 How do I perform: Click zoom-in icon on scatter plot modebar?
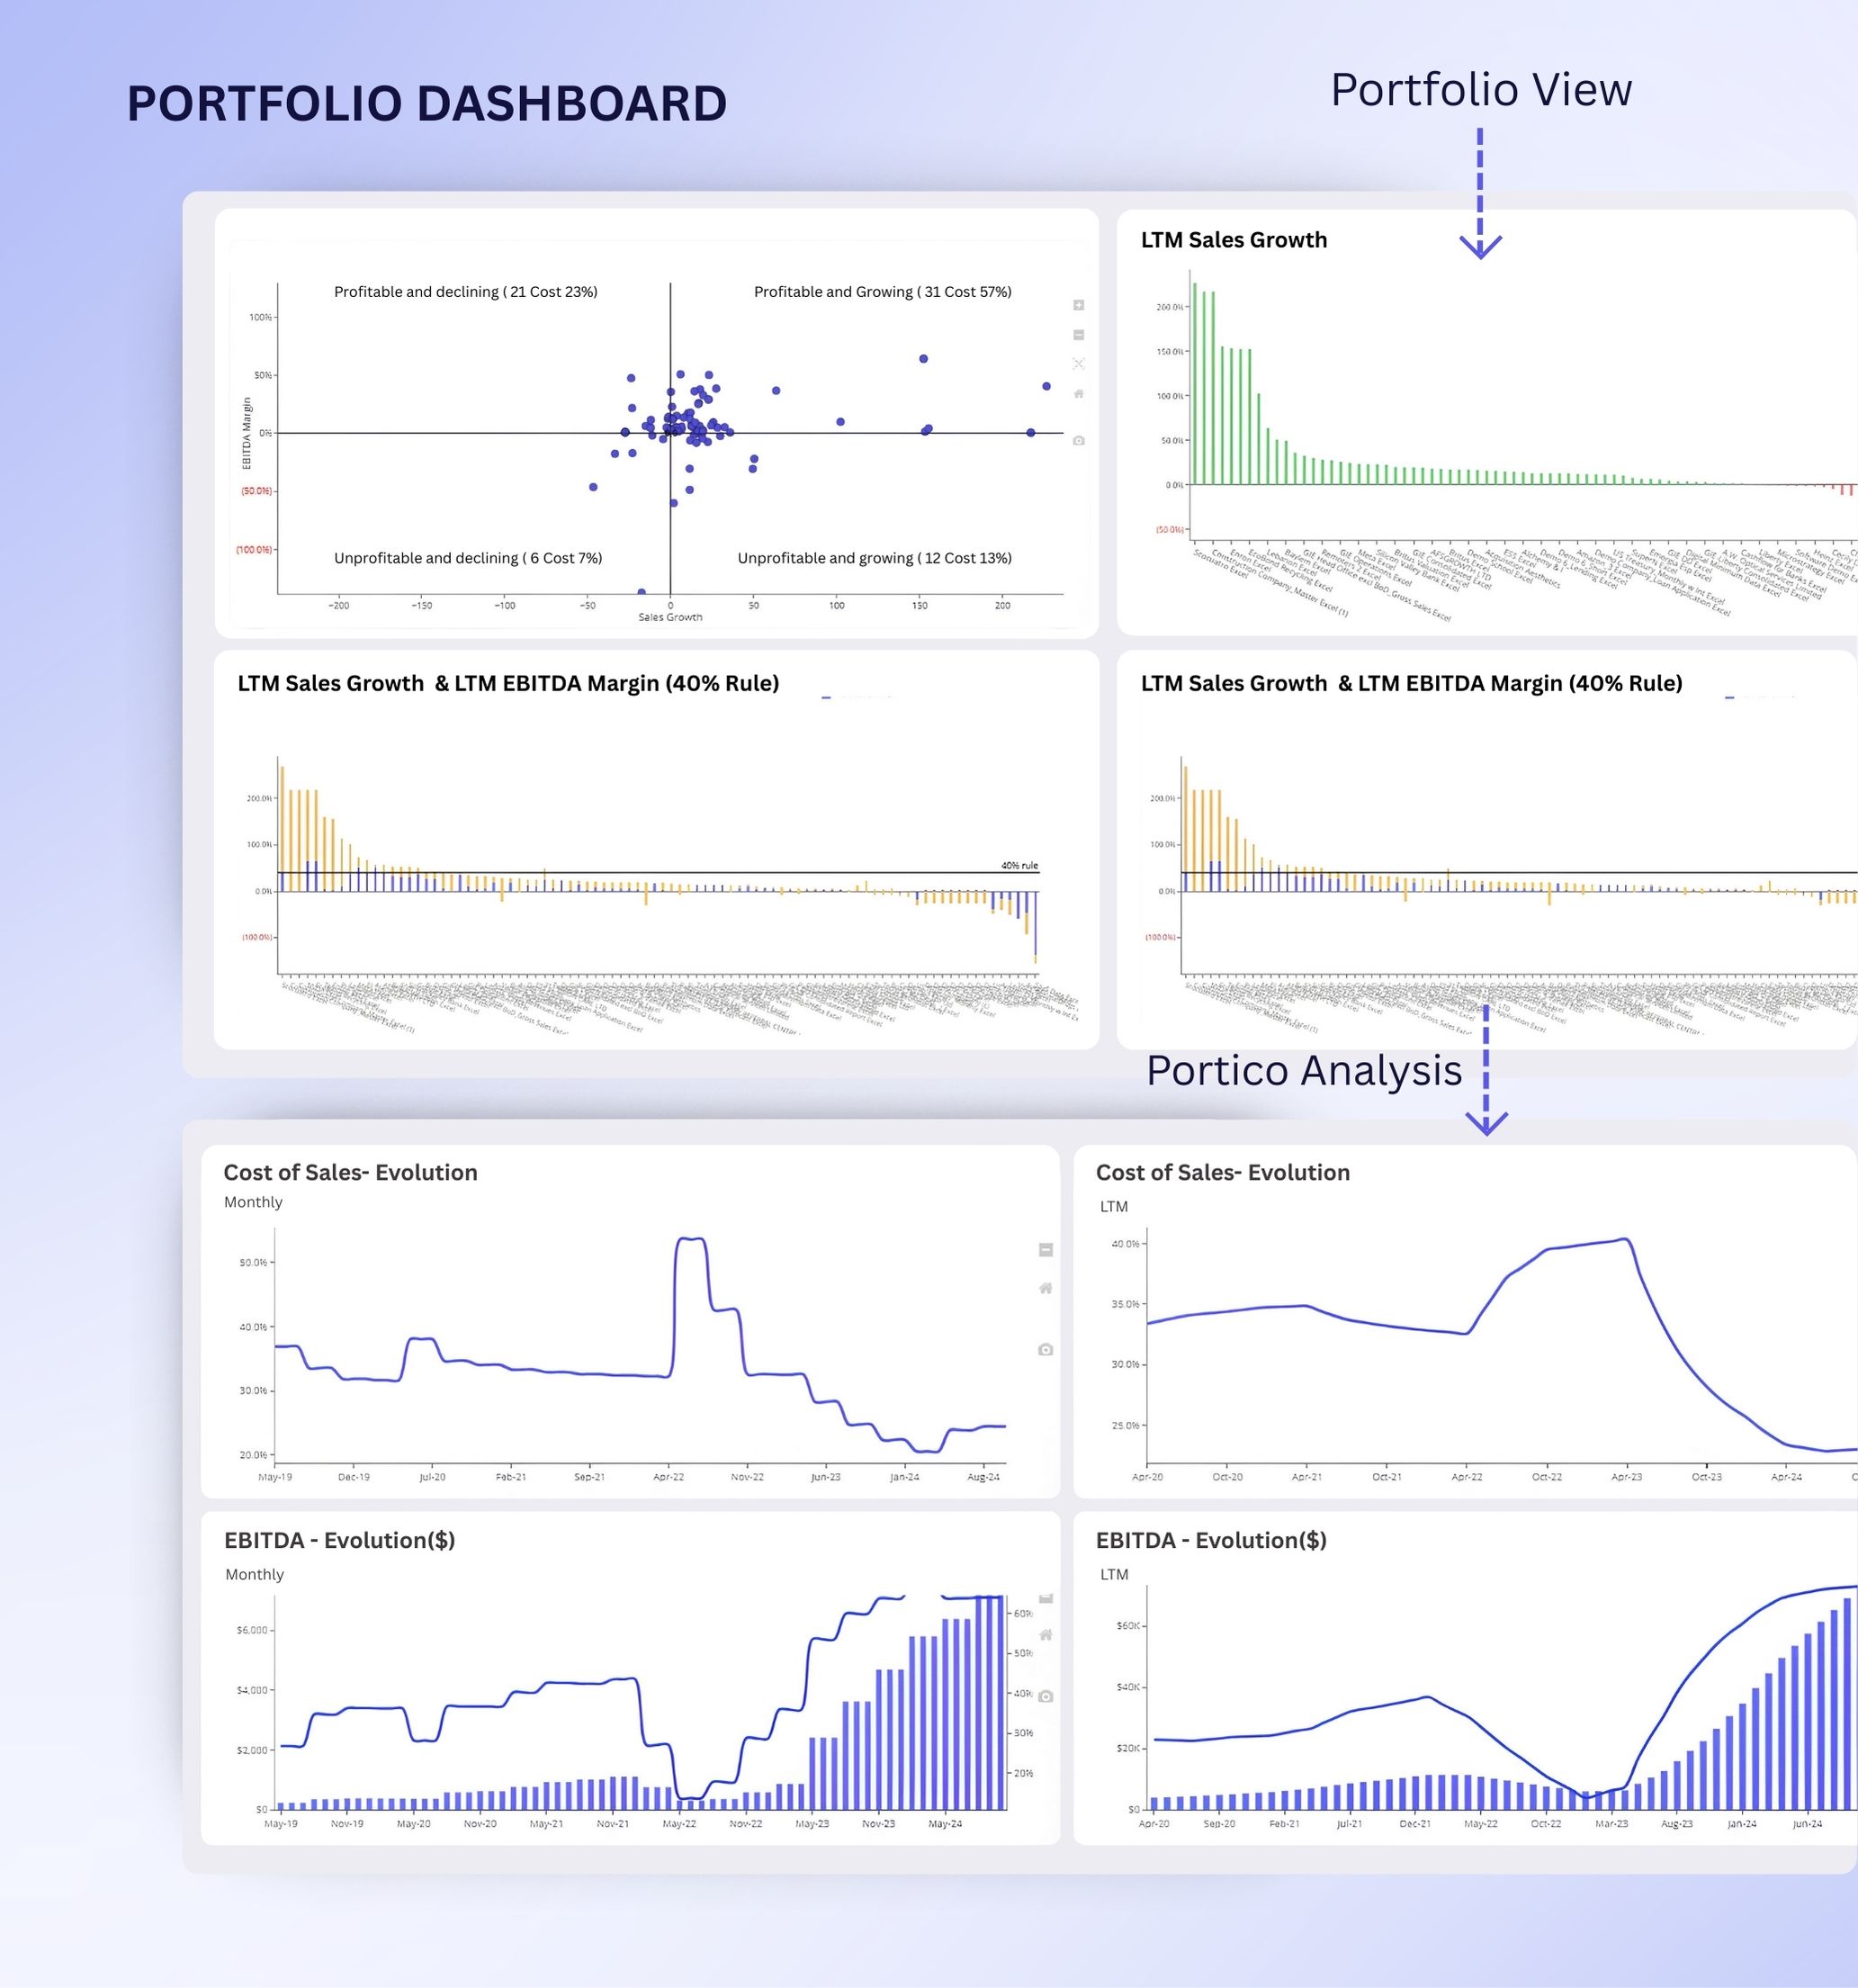pos(1078,305)
